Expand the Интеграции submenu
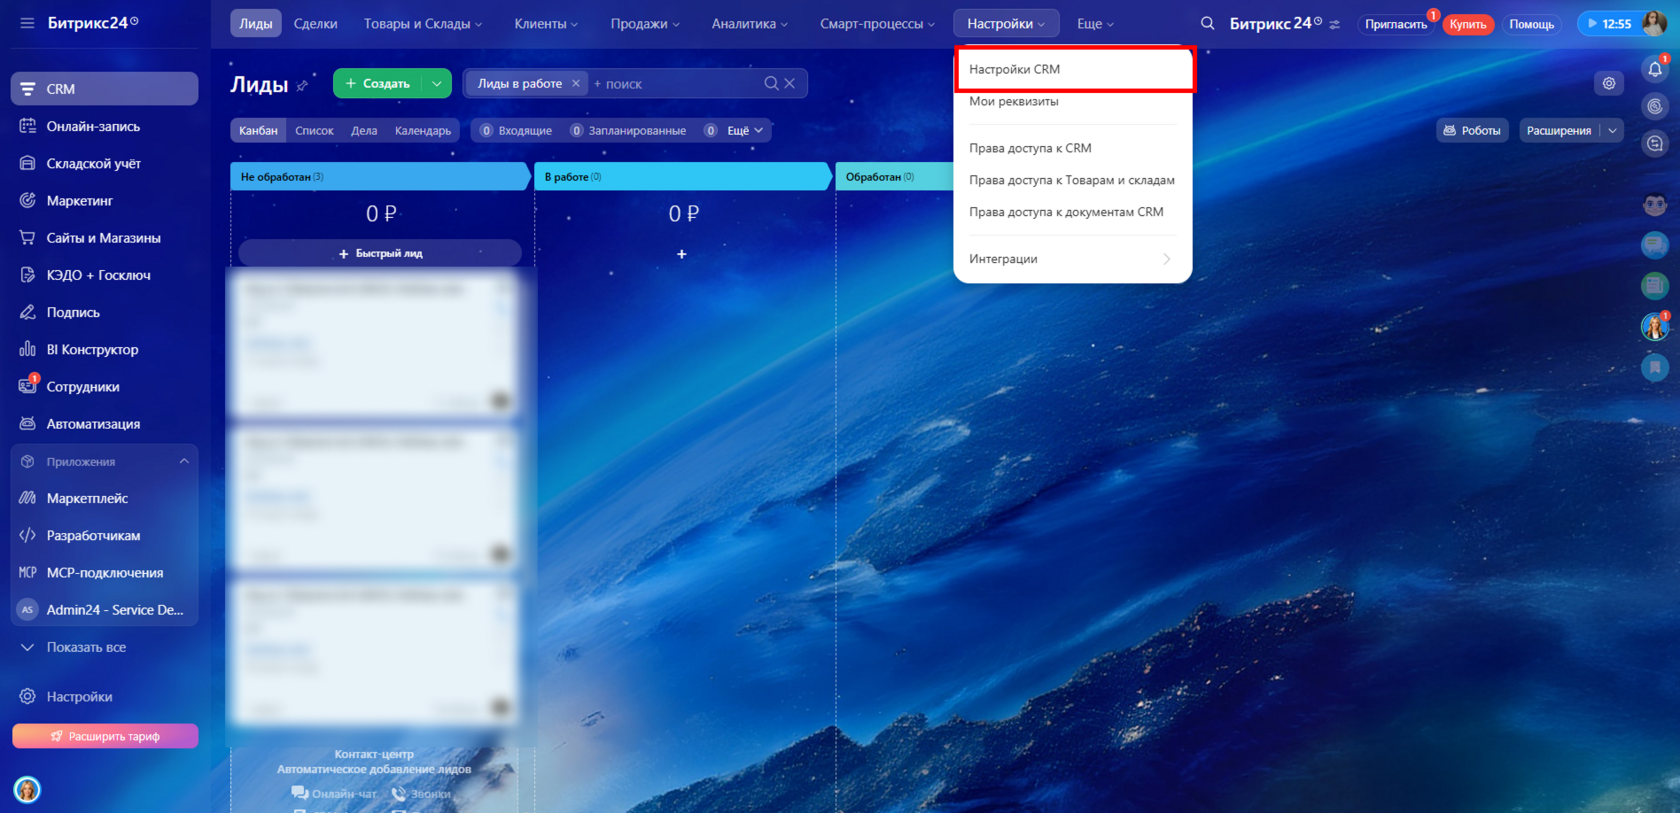The height and width of the screenshot is (813, 1680). click(1072, 259)
